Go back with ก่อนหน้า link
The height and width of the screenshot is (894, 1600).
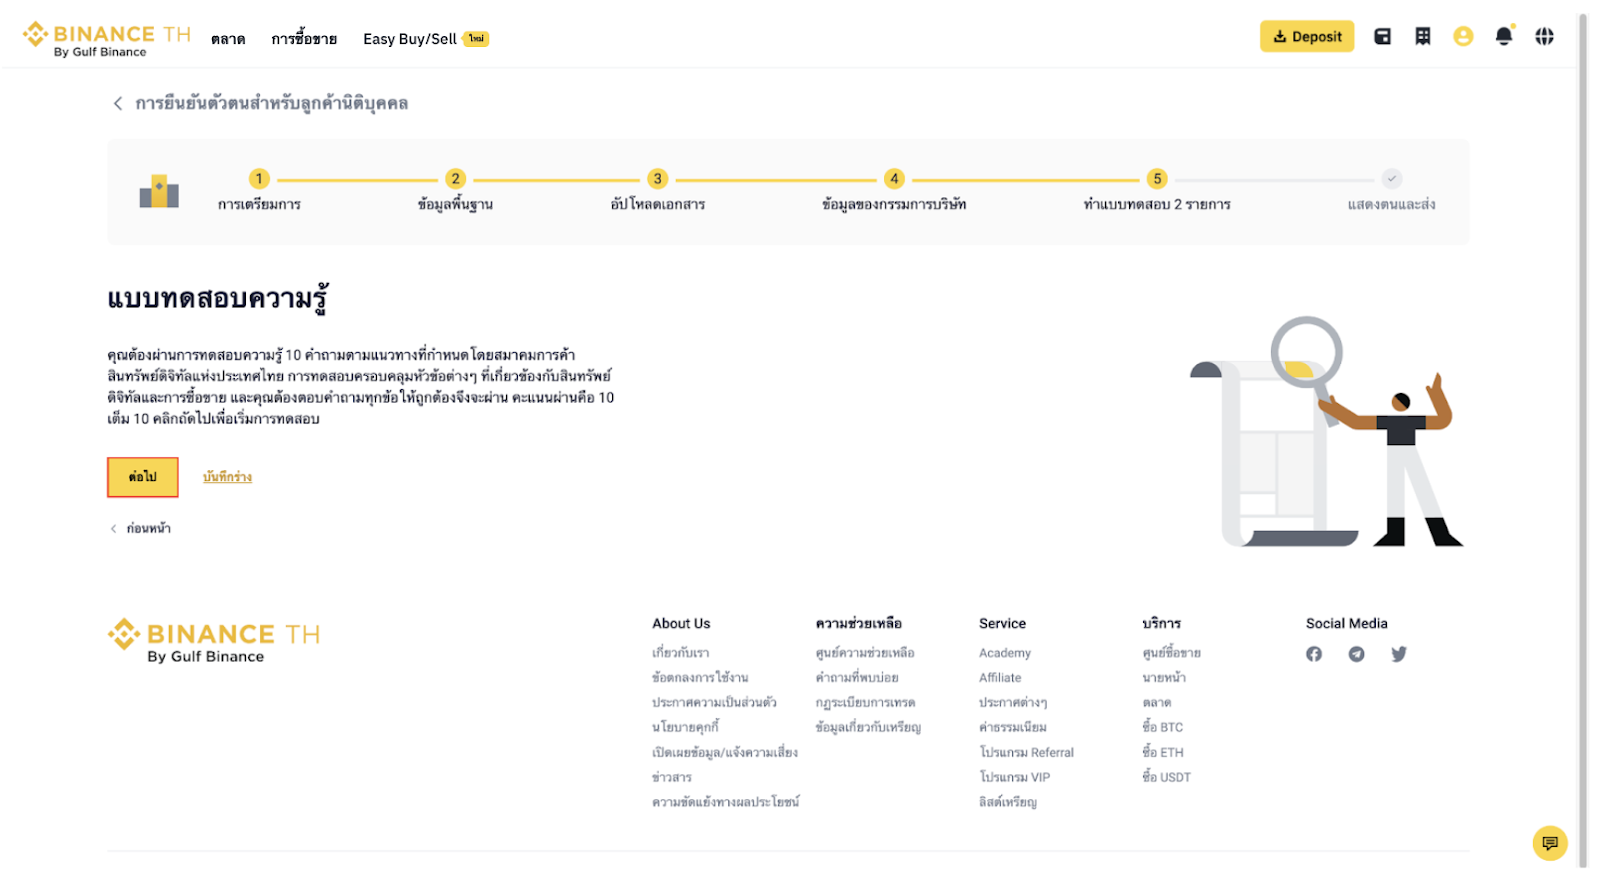(147, 528)
